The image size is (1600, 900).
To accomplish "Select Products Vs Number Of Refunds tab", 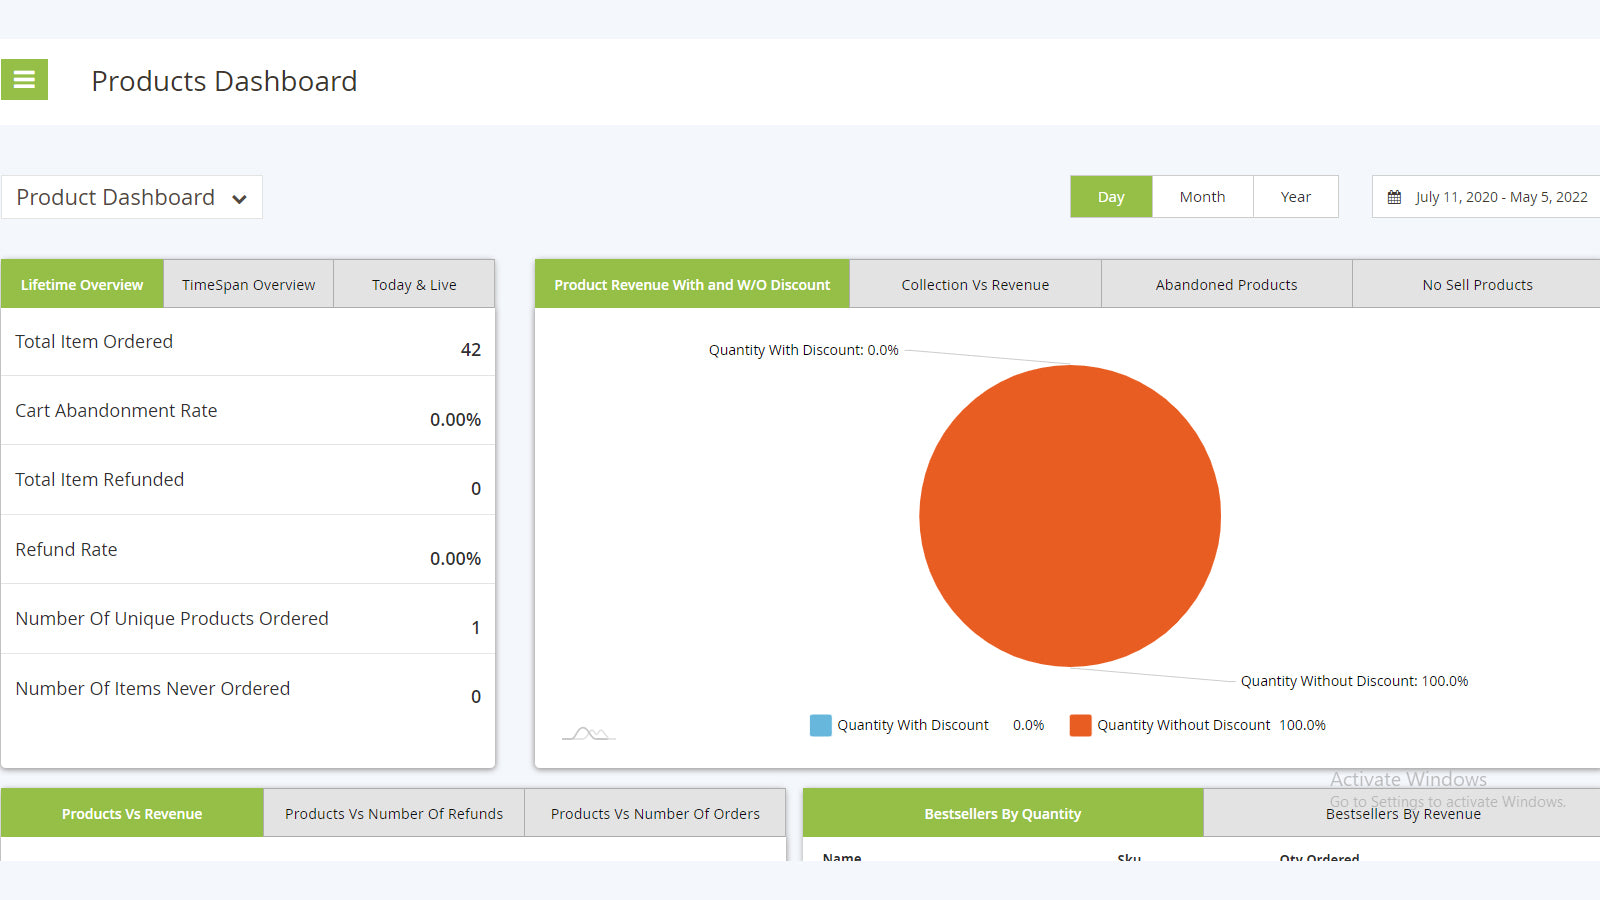I will 393,813.
